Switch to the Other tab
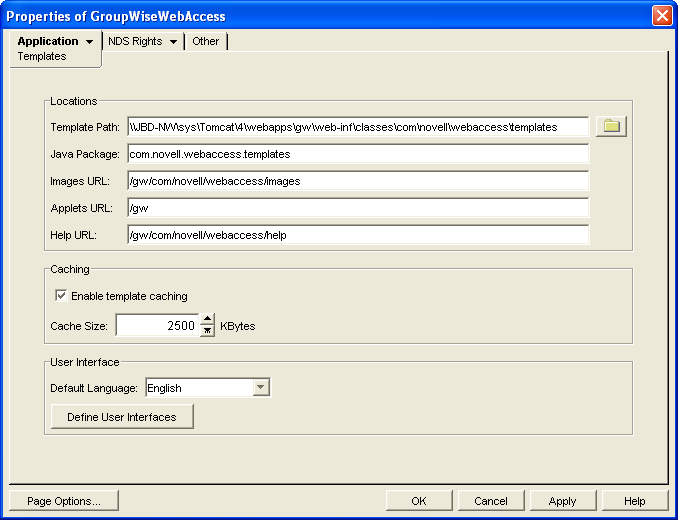This screenshot has height=520, width=678. point(205,41)
